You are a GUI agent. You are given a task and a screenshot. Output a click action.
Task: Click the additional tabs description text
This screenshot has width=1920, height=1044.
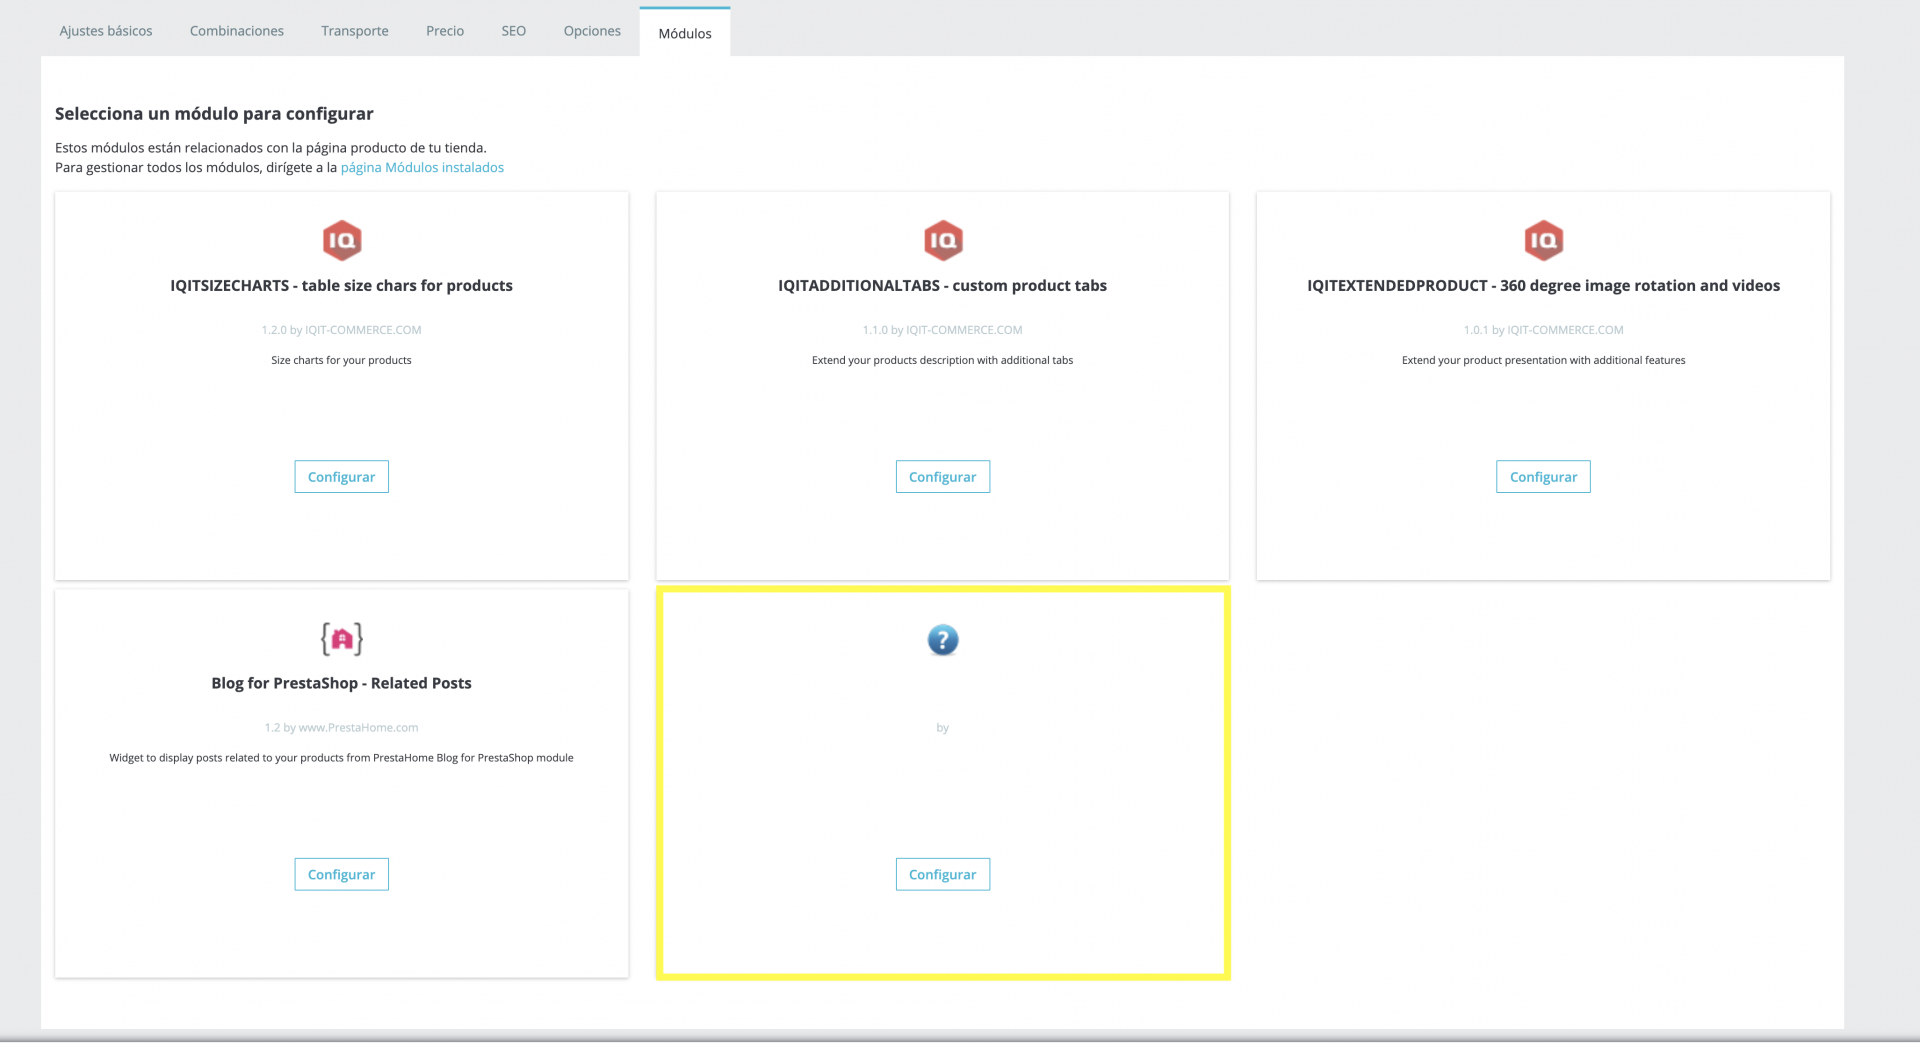pos(943,360)
